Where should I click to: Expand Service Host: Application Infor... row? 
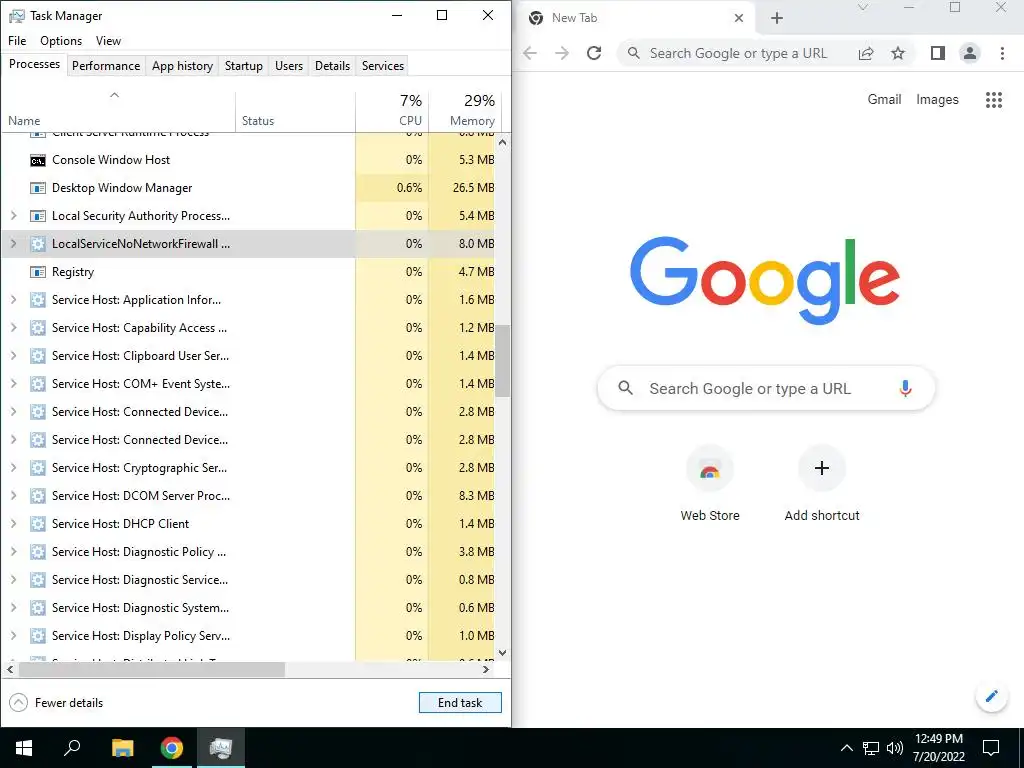(x=14, y=300)
